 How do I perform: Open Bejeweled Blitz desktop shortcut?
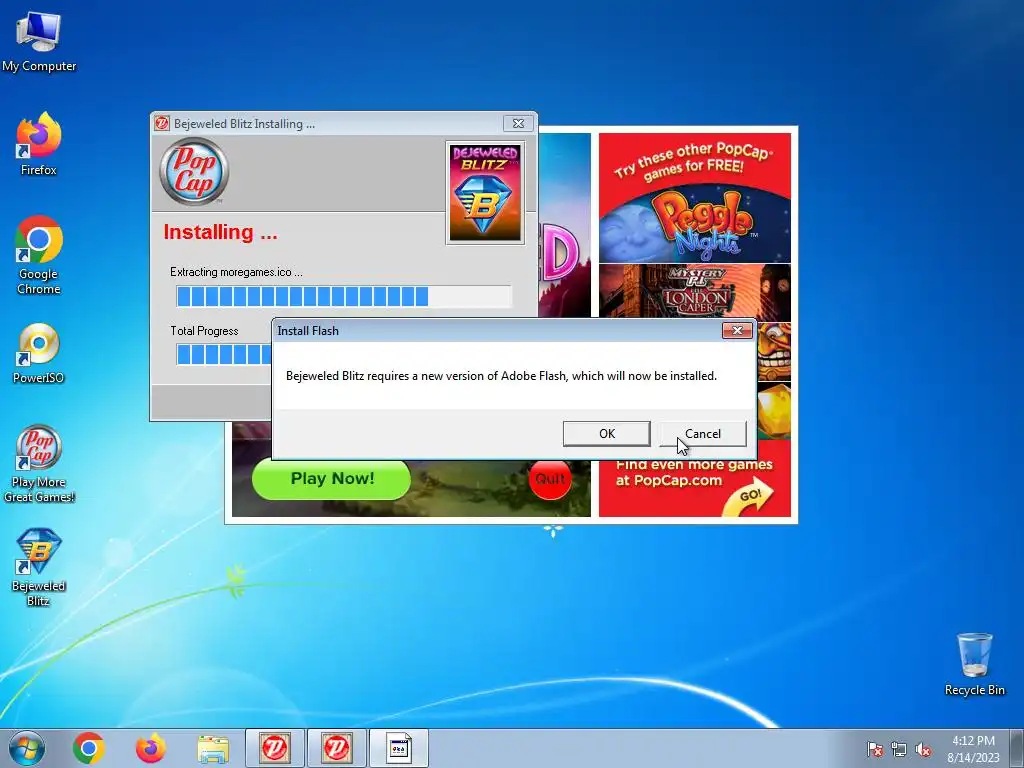coord(39,568)
